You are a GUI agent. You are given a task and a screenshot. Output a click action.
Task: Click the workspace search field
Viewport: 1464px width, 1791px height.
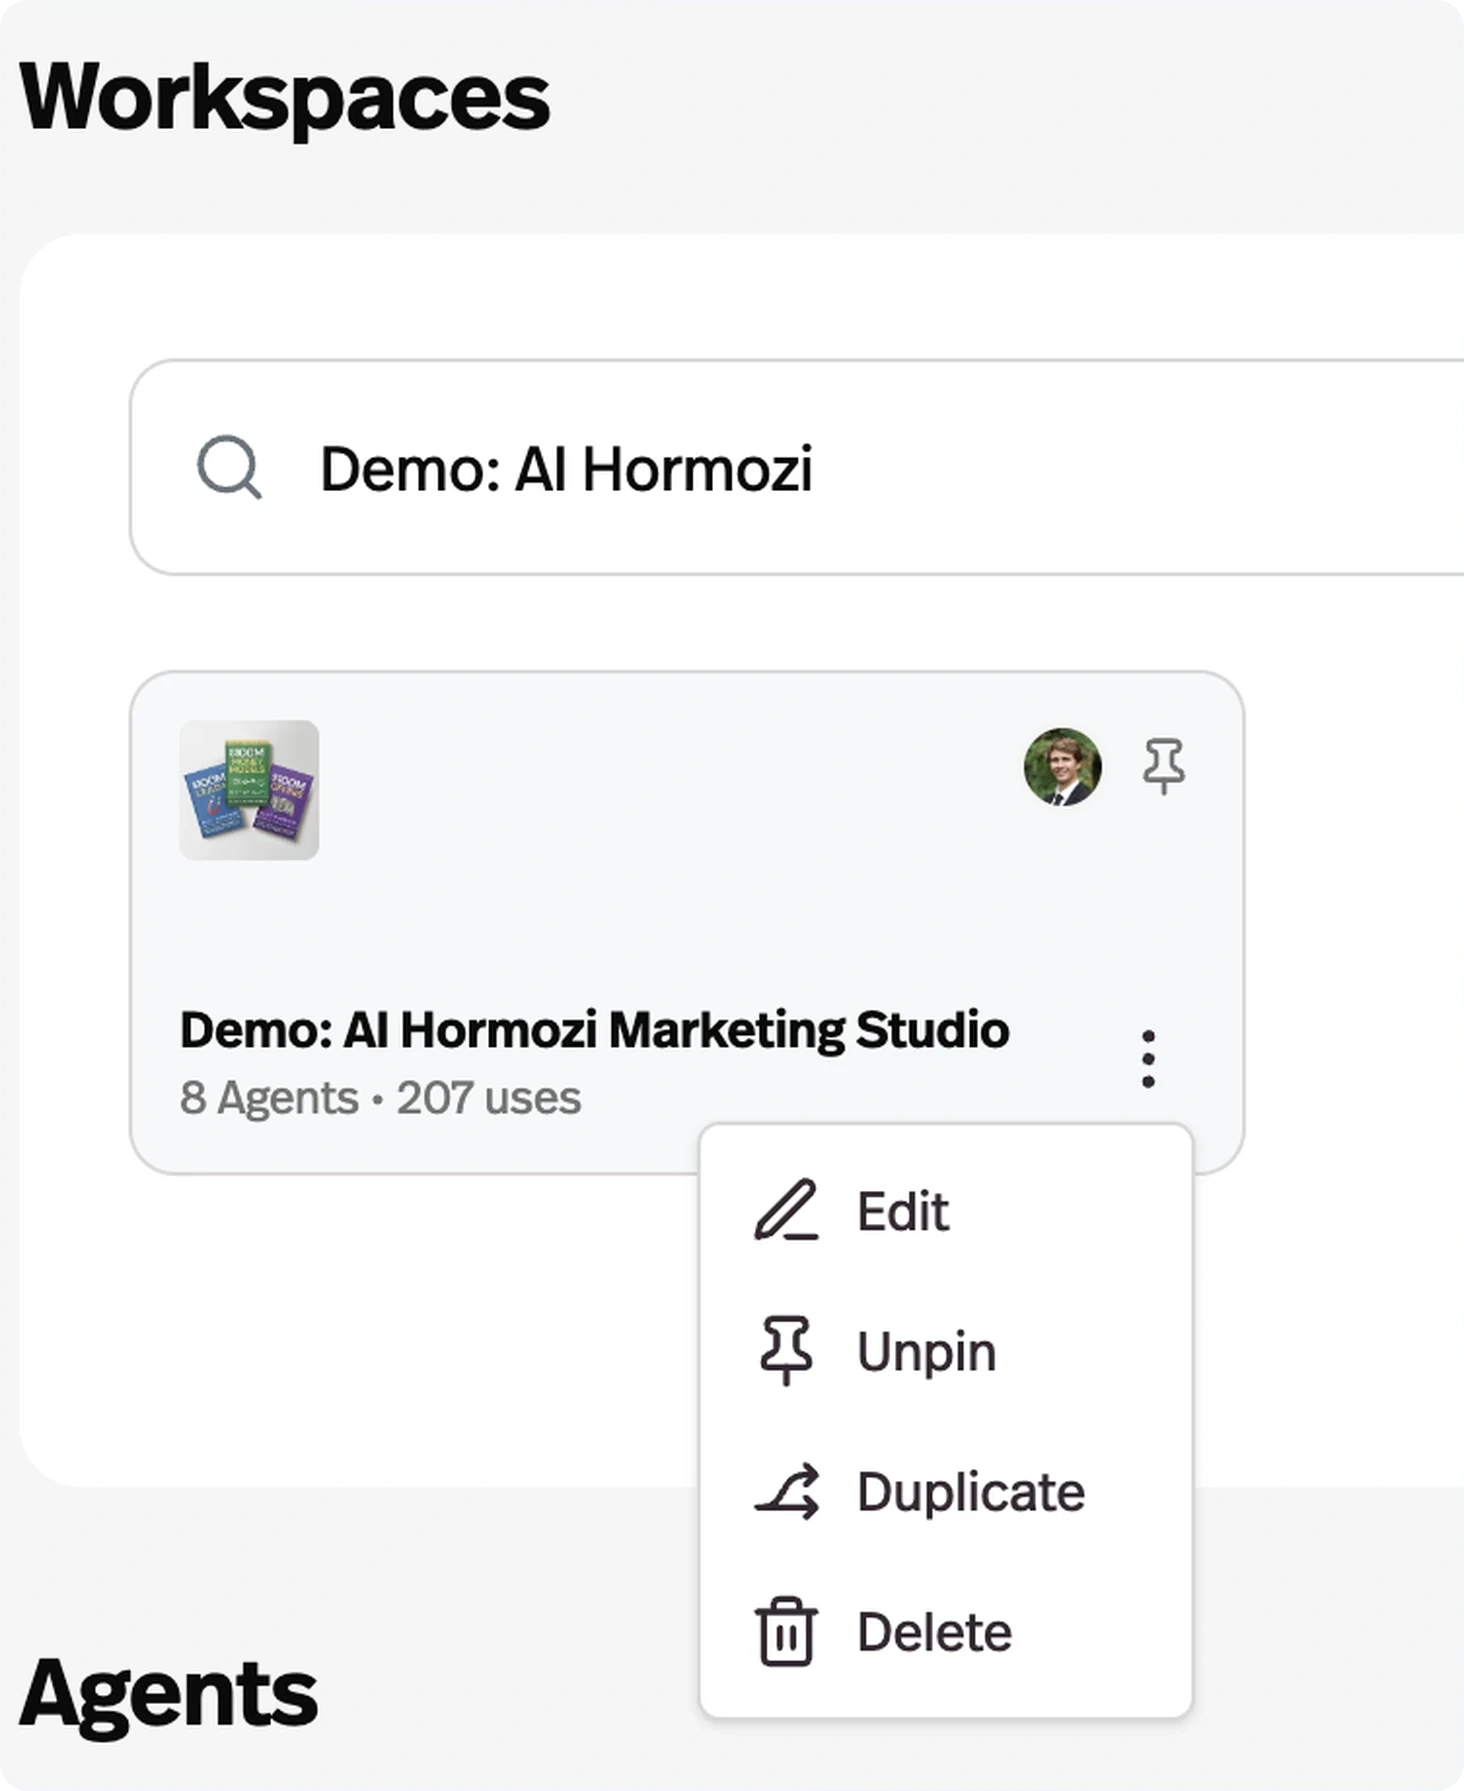[x=797, y=467]
